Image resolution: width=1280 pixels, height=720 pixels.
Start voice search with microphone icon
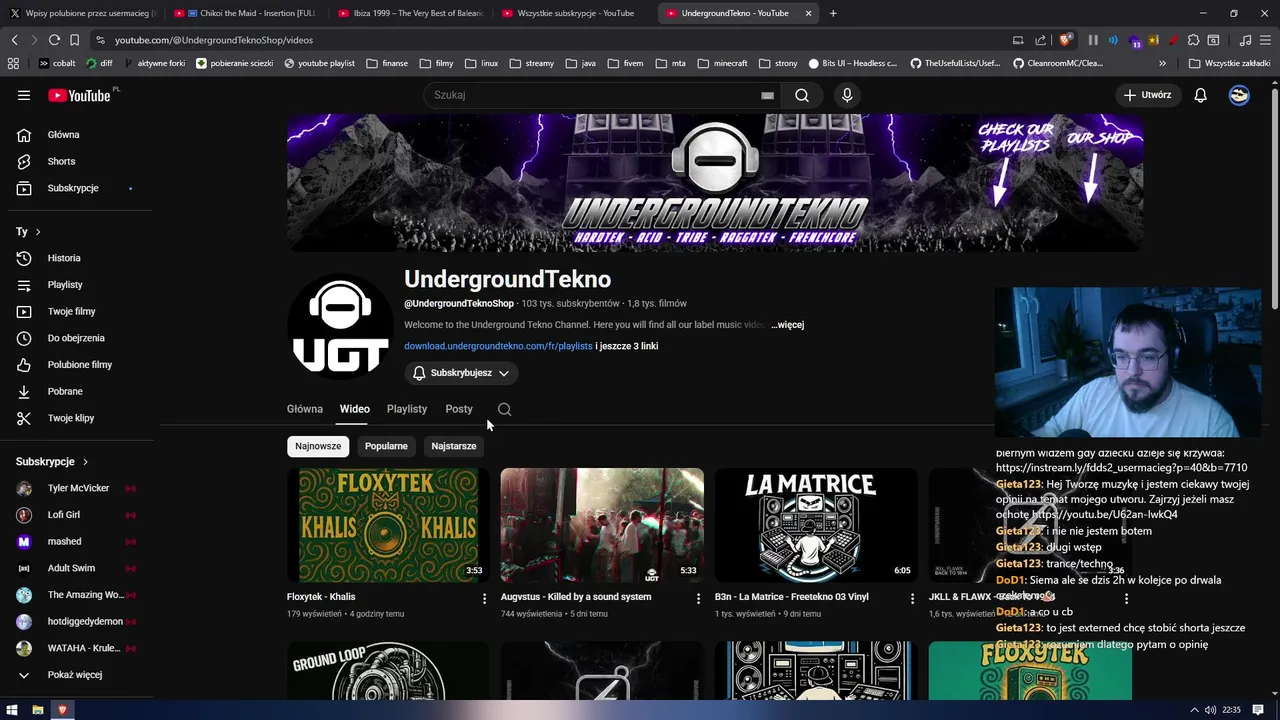click(x=847, y=95)
